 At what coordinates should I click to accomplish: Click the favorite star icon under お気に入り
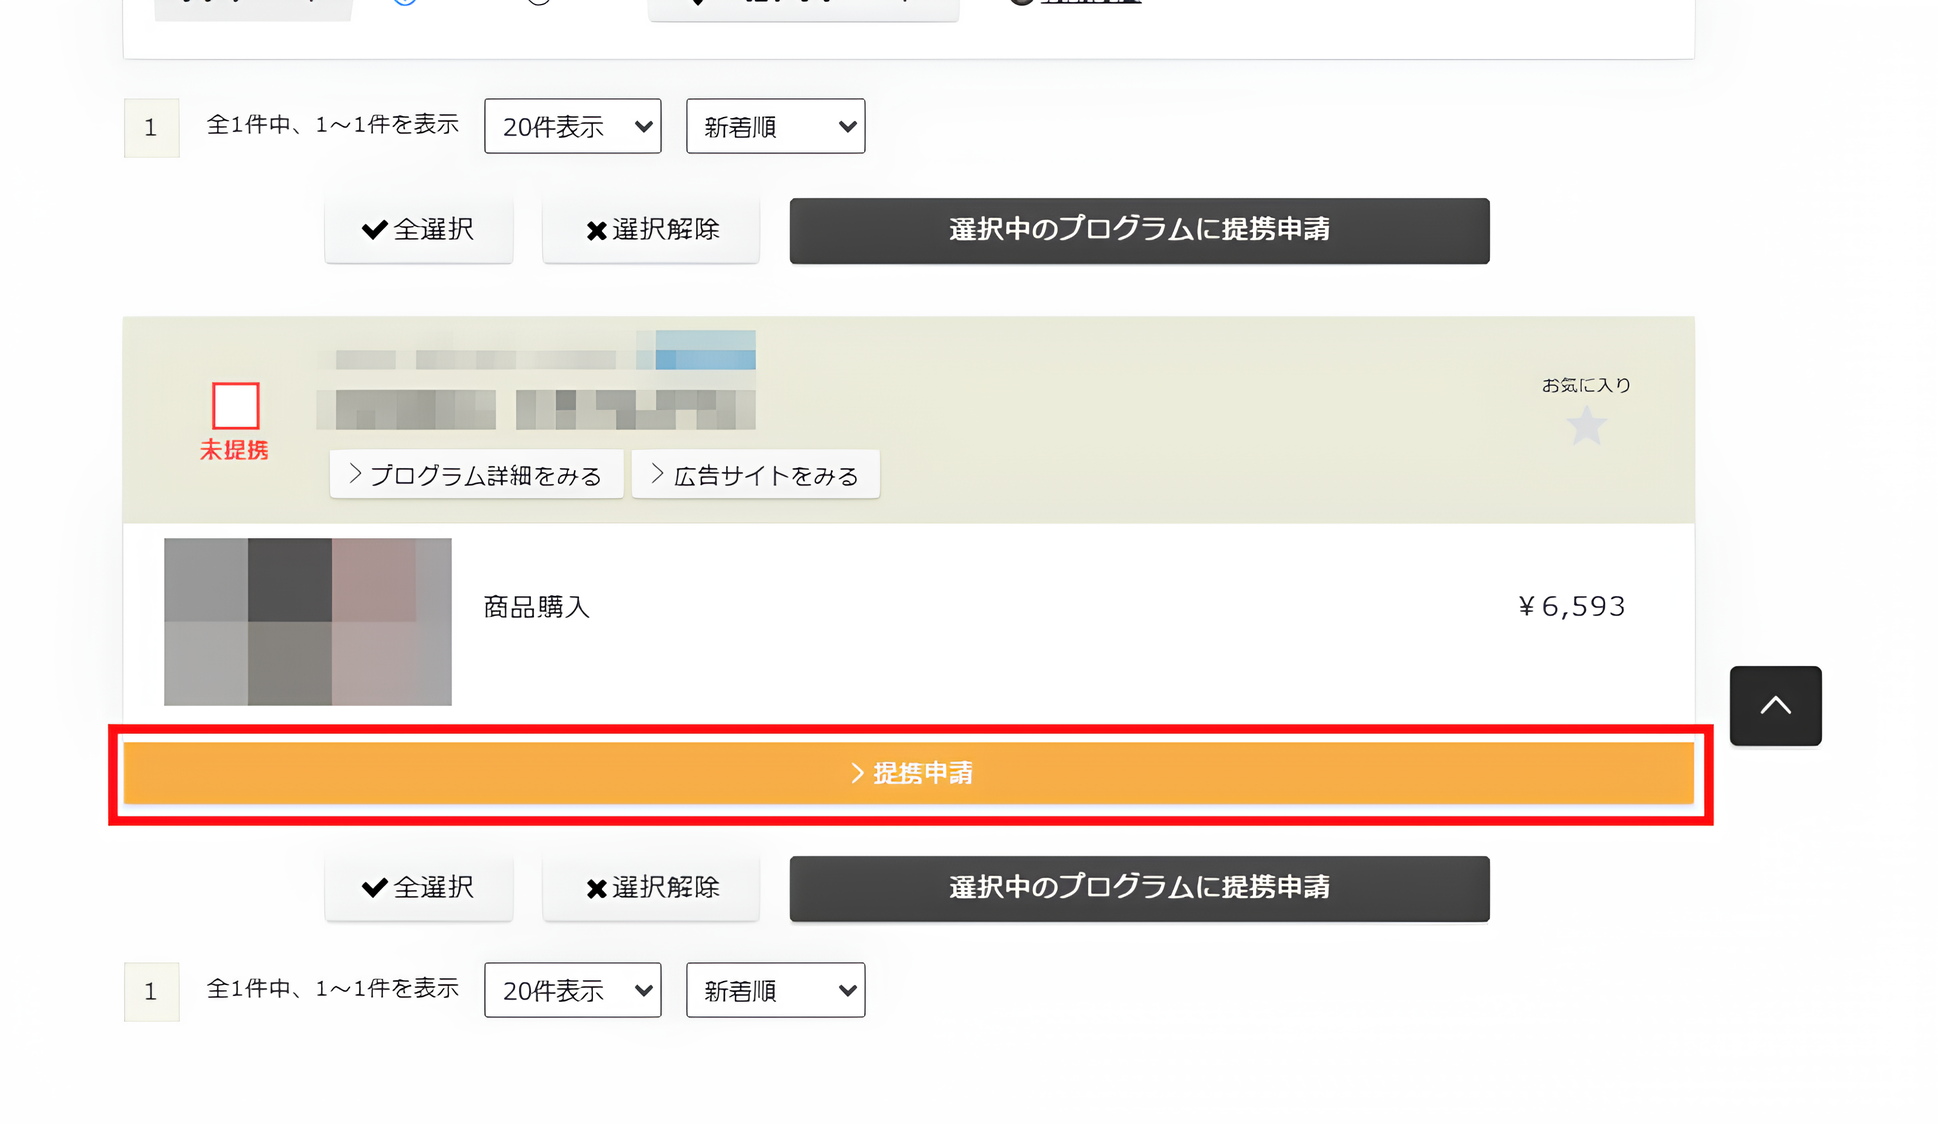click(1586, 427)
